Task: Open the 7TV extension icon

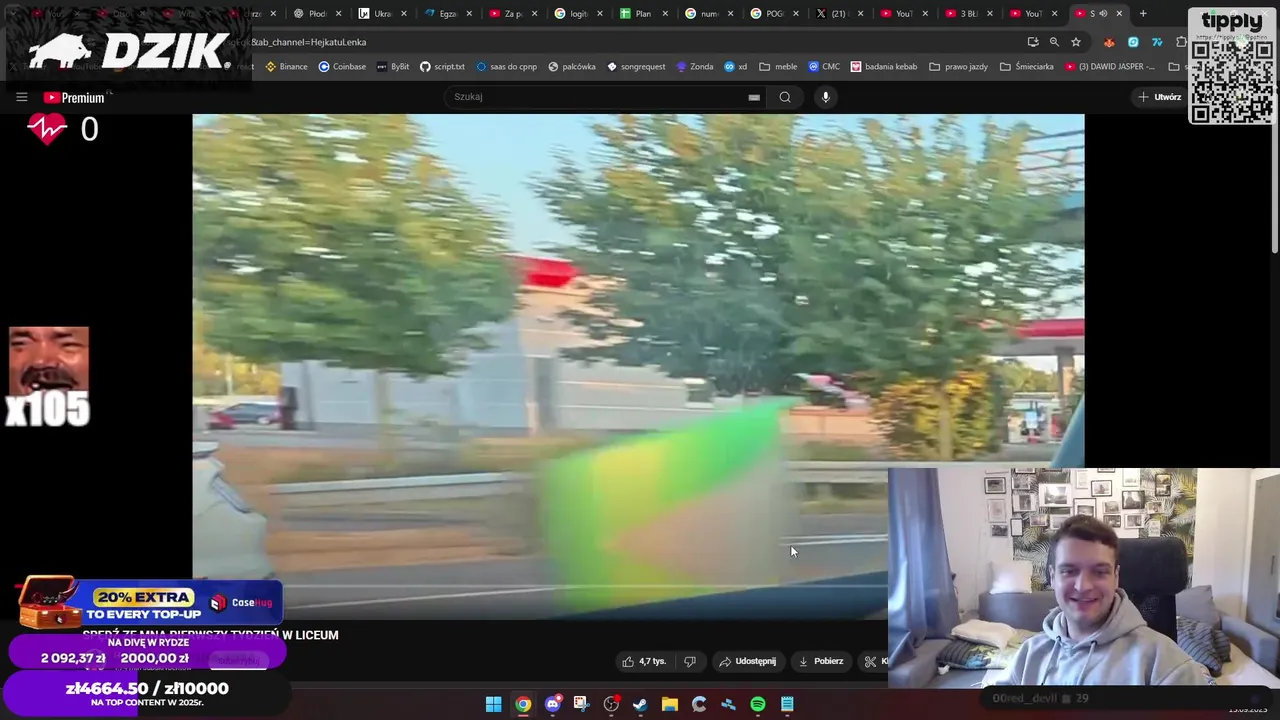Action: point(1157,42)
